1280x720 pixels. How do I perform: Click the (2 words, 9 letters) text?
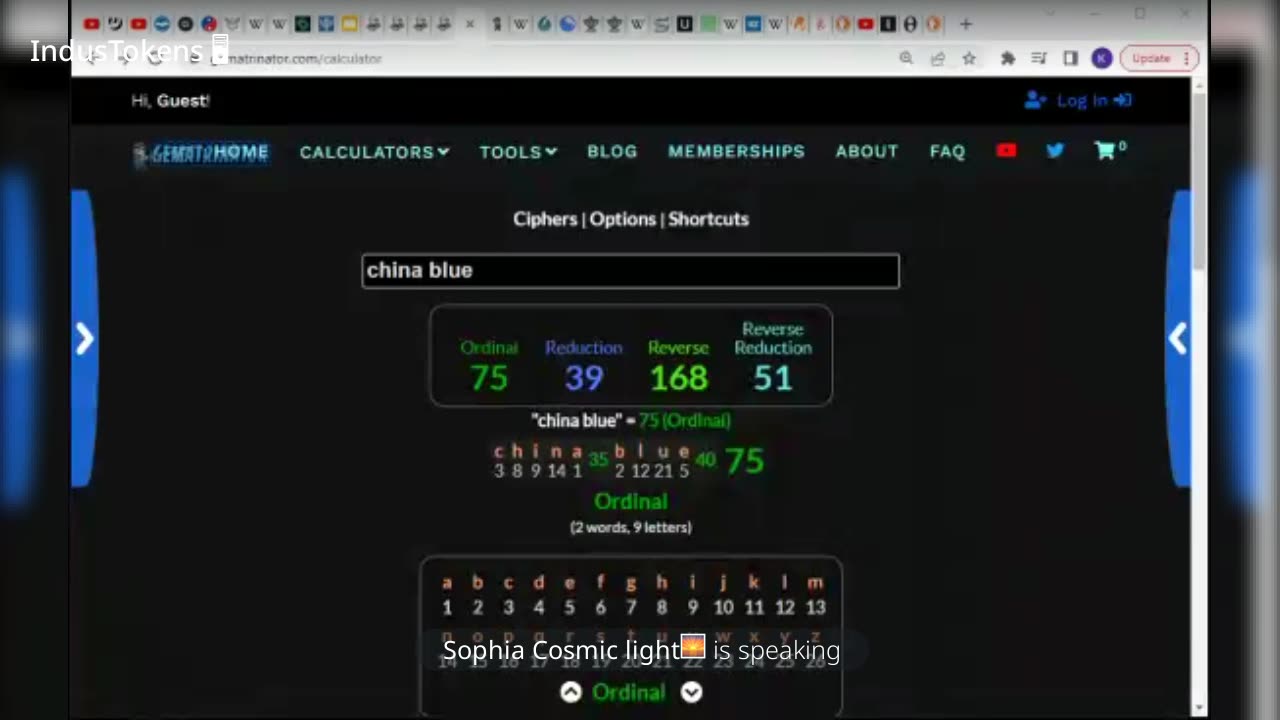(630, 527)
